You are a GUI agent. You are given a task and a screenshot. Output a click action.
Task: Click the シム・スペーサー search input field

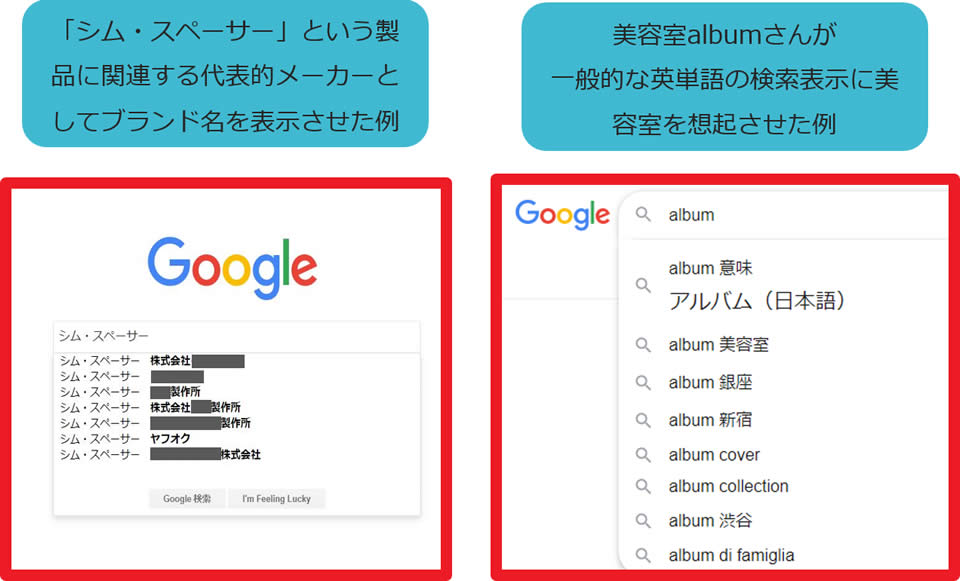pos(237,336)
